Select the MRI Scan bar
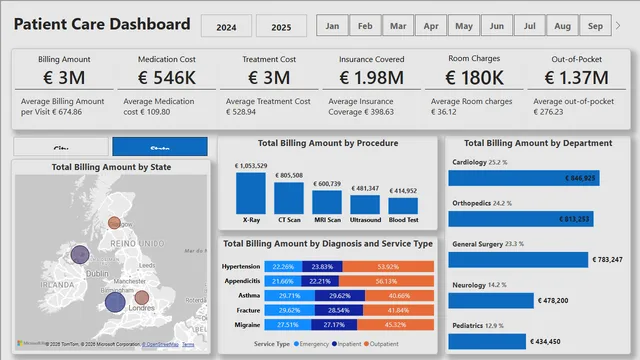 [327, 202]
